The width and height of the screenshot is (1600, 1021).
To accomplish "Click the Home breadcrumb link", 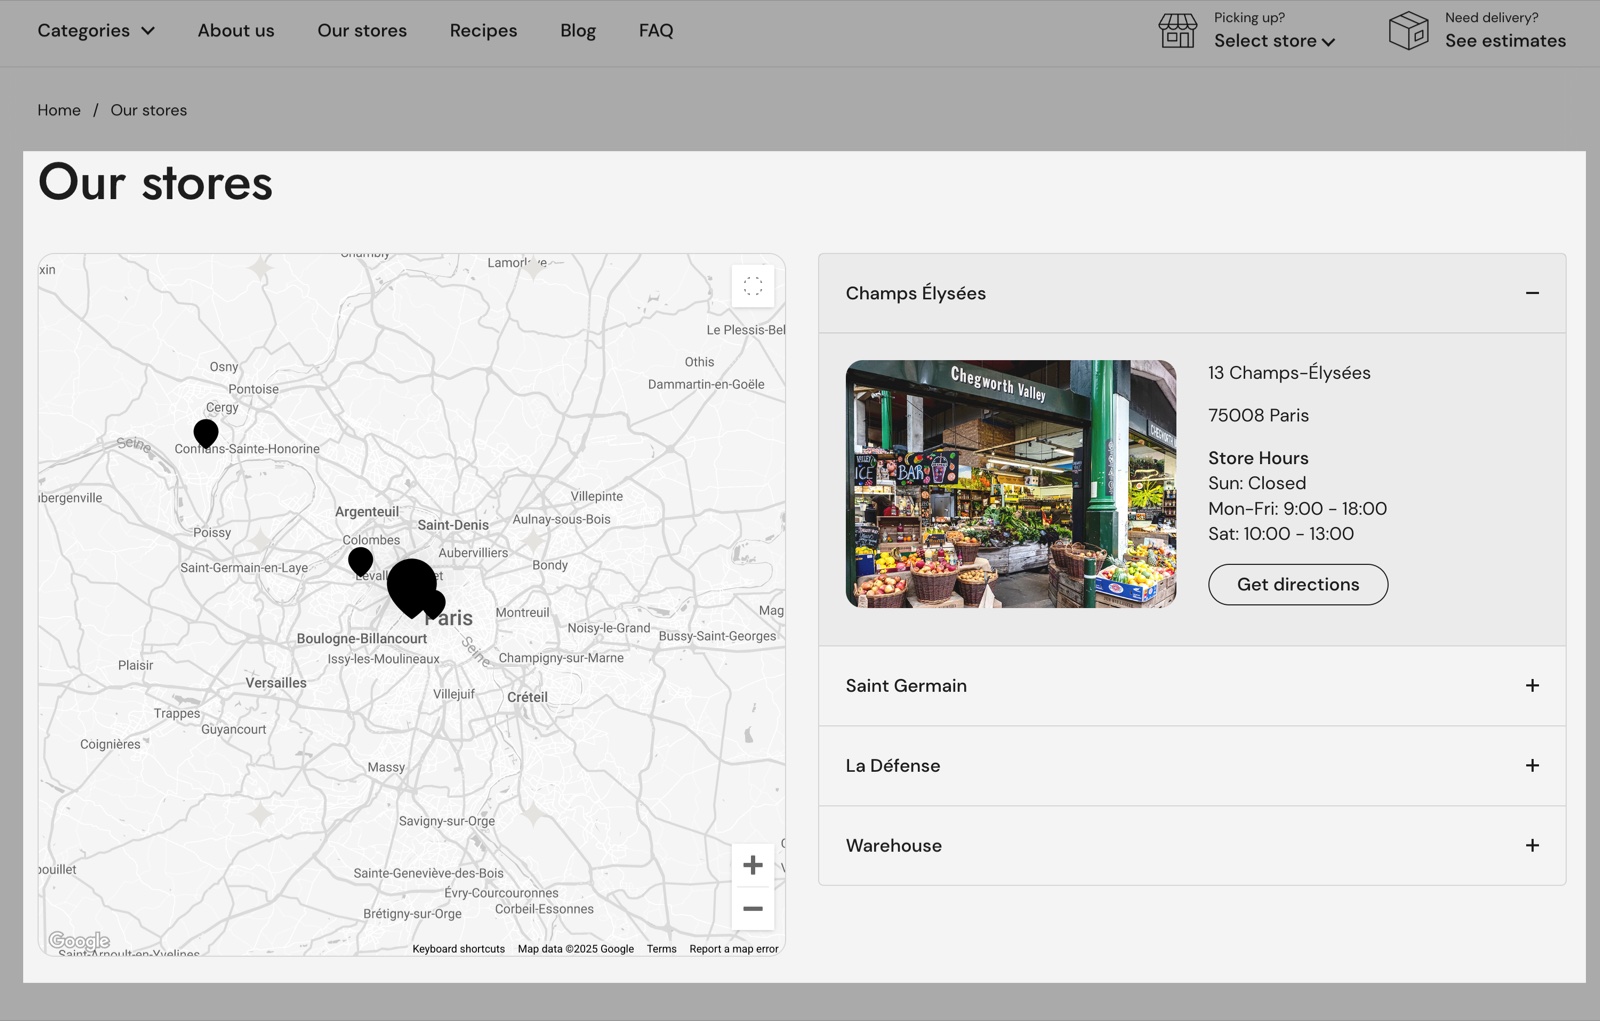I will click(59, 110).
